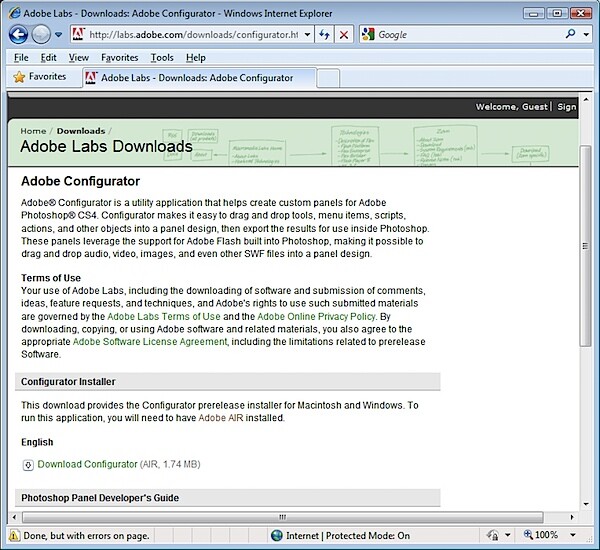The height and width of the screenshot is (550, 600).
Task: Click the Favorites star button
Action: (40, 77)
